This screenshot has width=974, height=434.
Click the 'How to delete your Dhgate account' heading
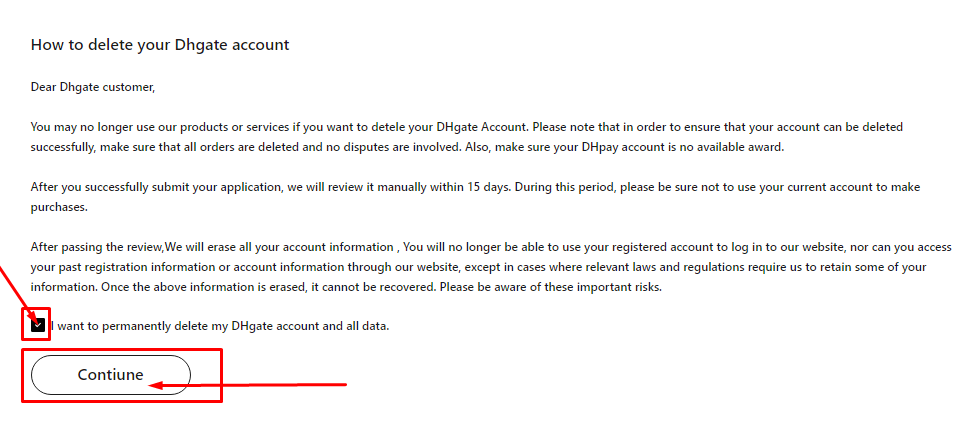point(160,45)
